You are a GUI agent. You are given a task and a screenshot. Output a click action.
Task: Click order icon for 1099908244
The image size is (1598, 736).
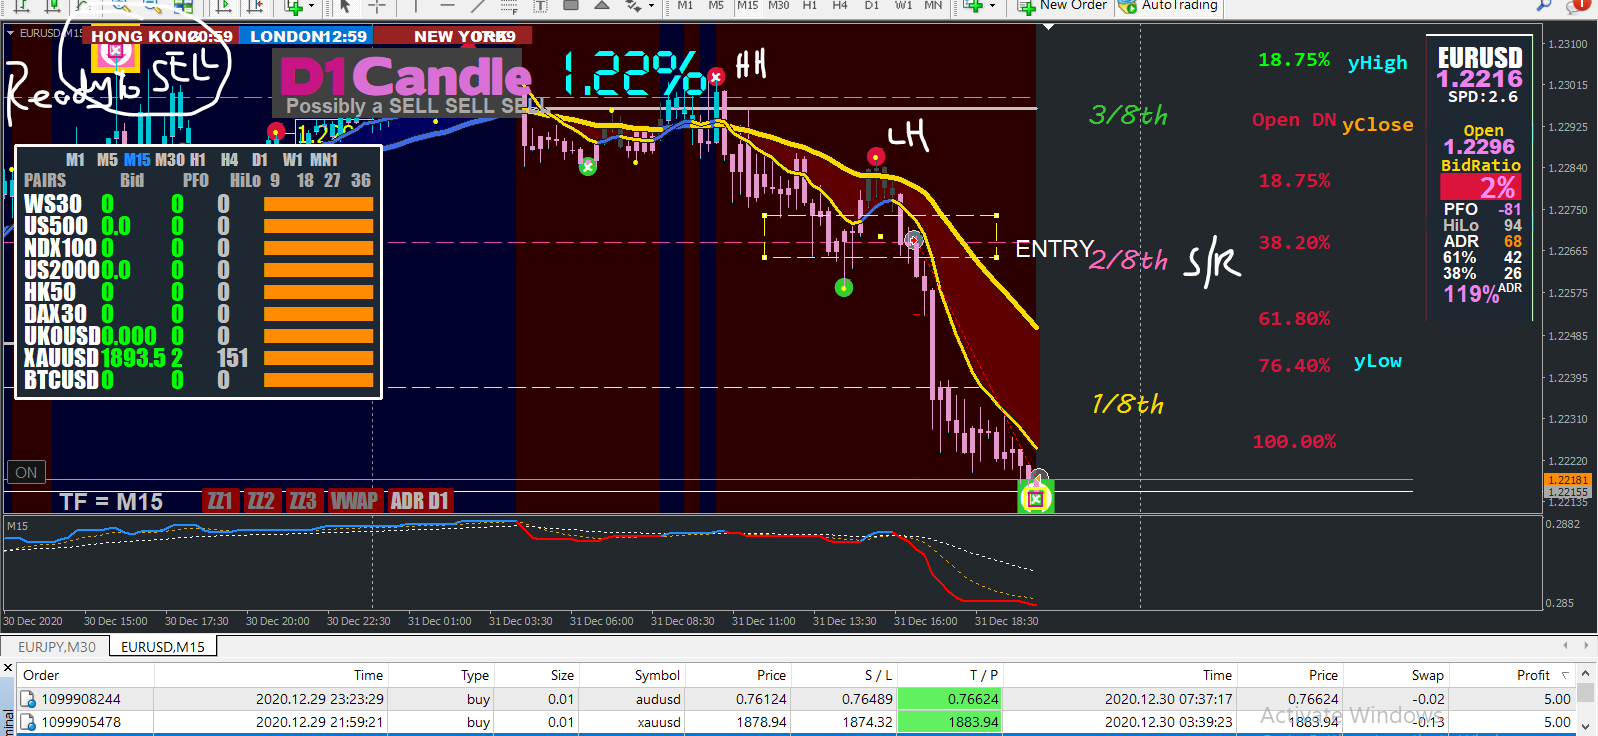coord(28,699)
